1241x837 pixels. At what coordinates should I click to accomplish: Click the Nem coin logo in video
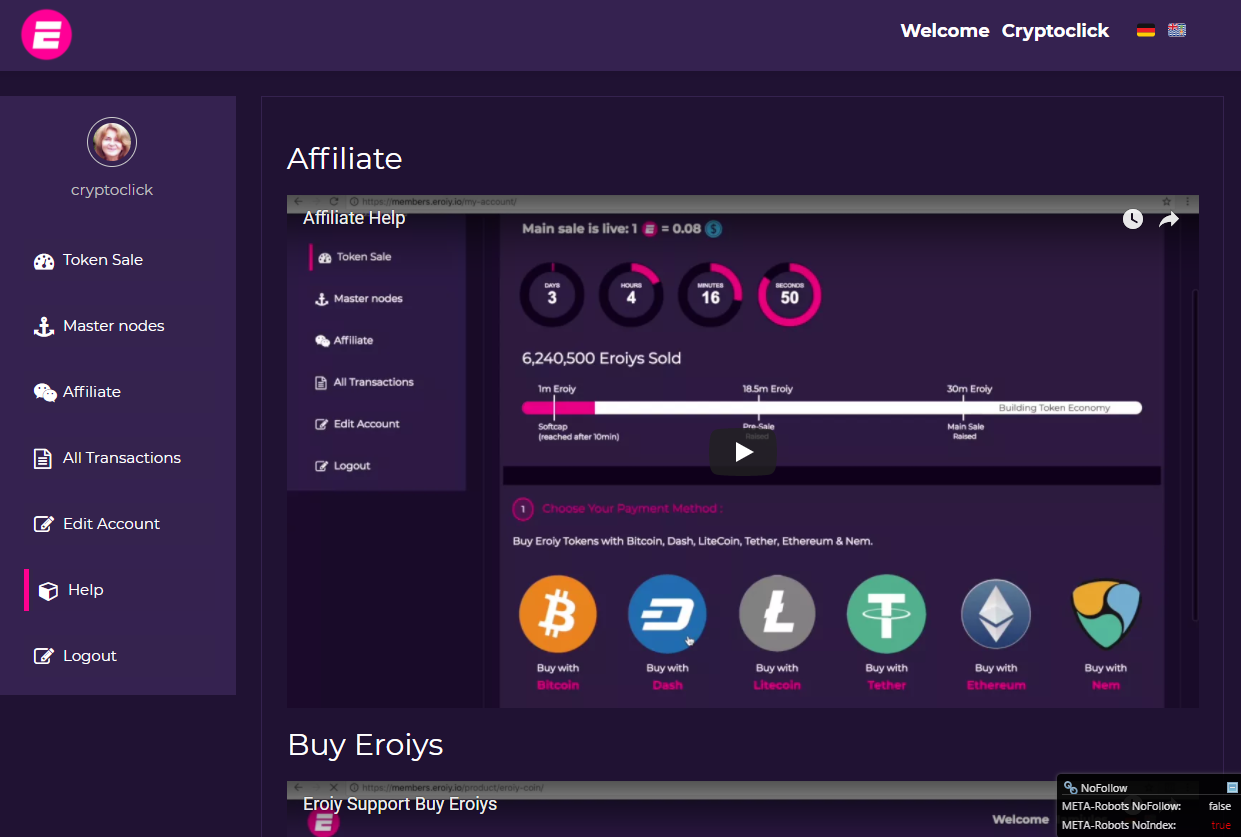pos(1106,615)
